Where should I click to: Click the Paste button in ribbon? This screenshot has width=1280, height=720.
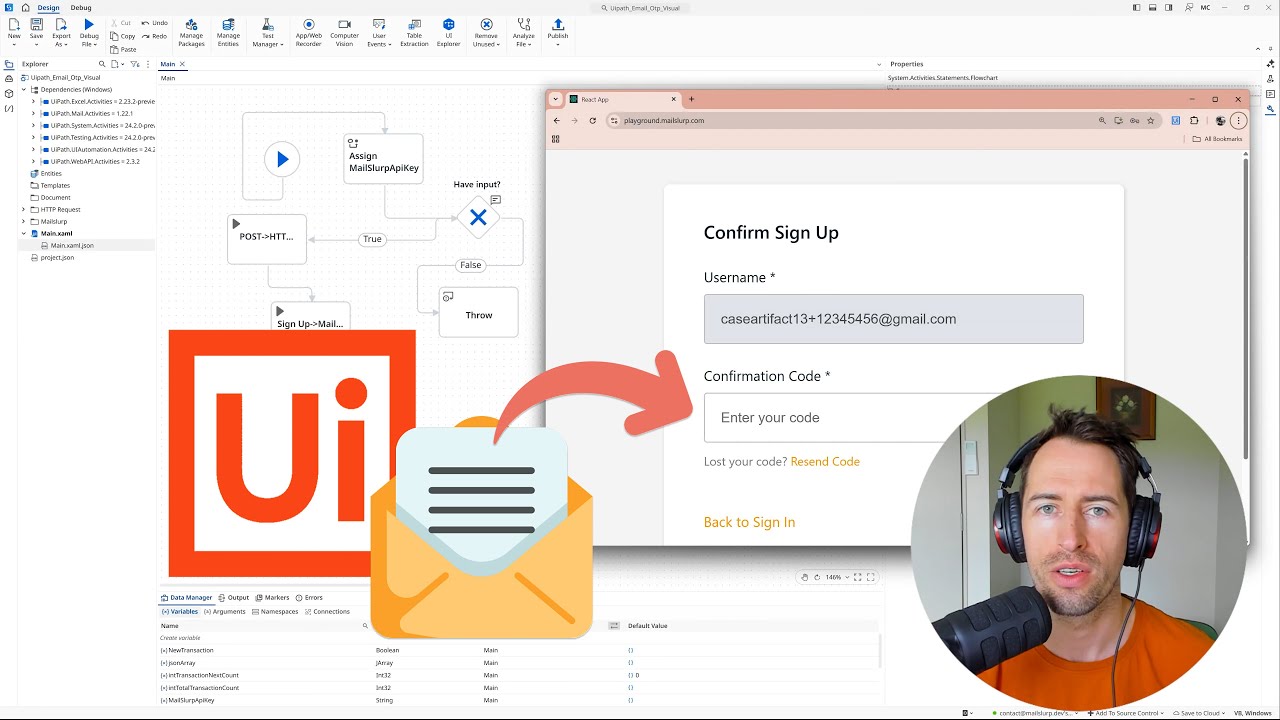[x=124, y=49]
